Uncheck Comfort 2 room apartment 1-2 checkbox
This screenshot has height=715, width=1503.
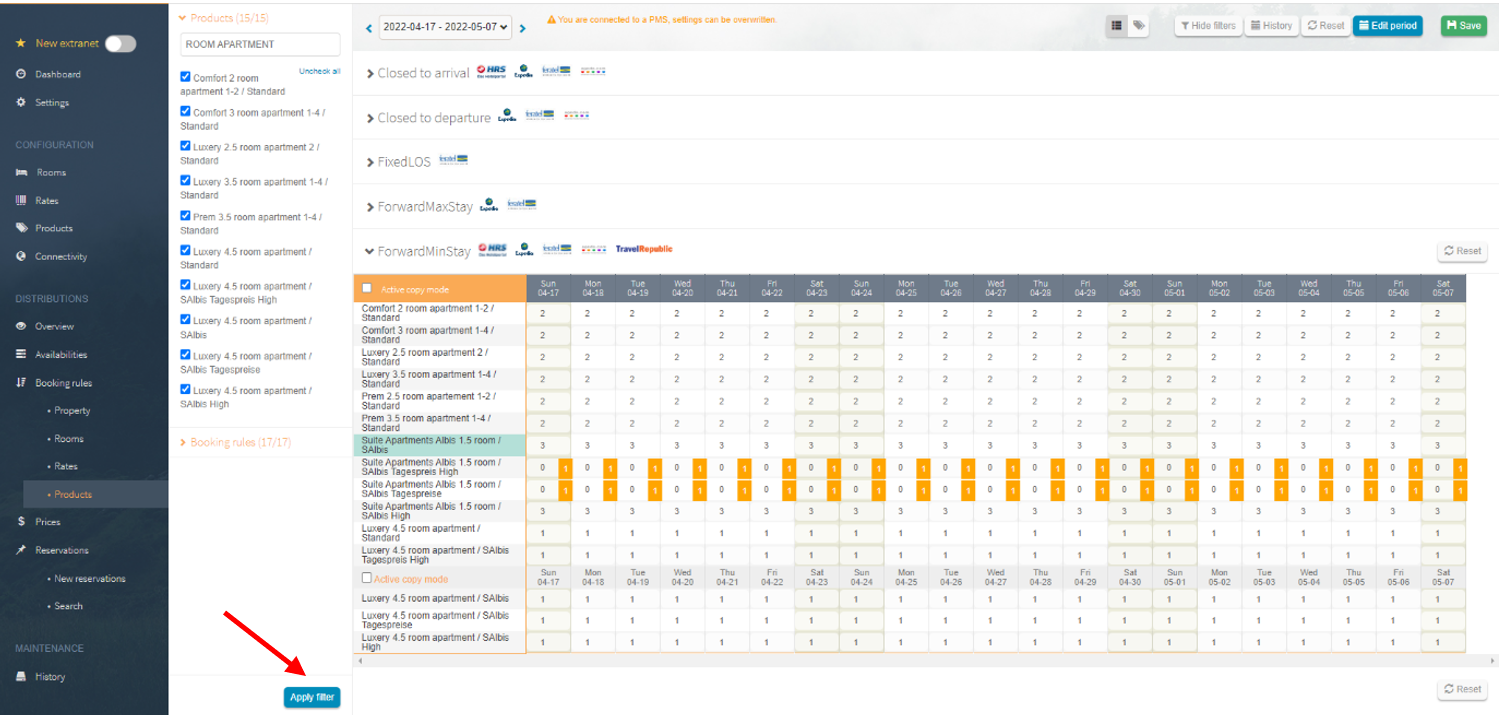[186, 76]
